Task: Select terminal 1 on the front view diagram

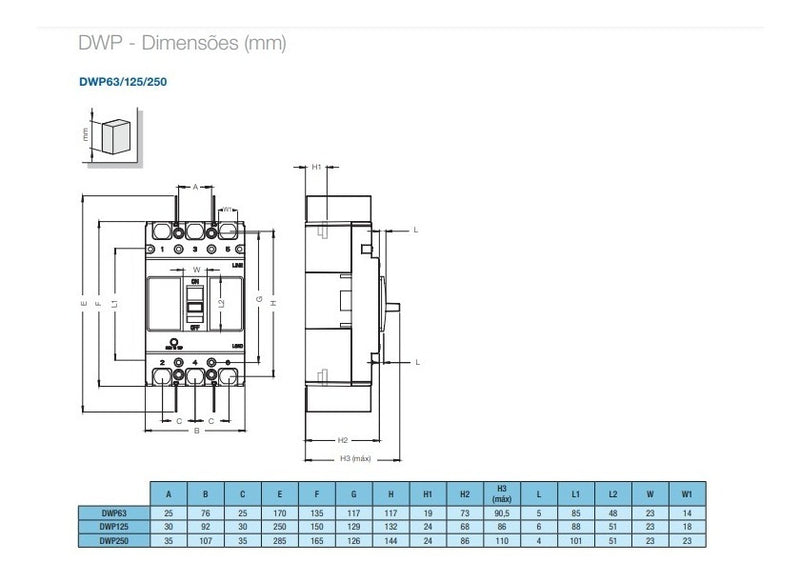Action: [x=161, y=247]
